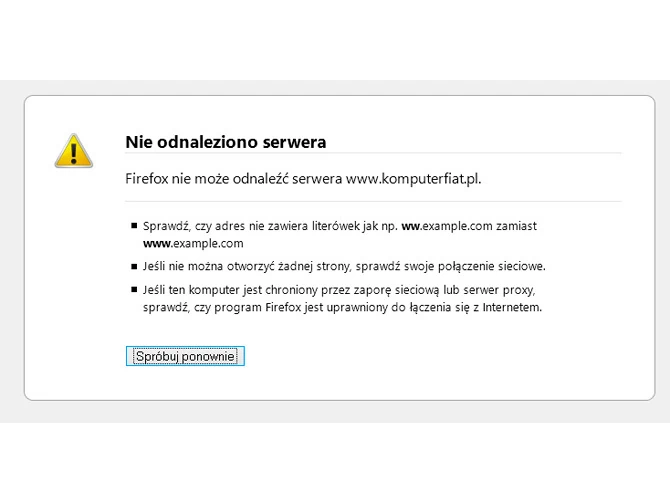670x503 pixels.
Task: Select the heading "Nie odnaleziono serwera"
Action: click(226, 142)
